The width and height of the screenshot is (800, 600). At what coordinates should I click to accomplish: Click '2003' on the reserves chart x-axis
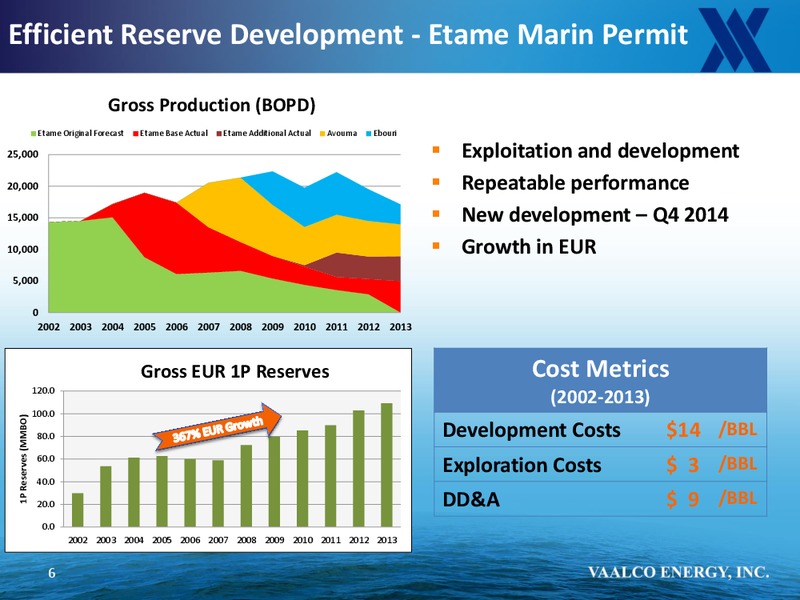pos(106,540)
